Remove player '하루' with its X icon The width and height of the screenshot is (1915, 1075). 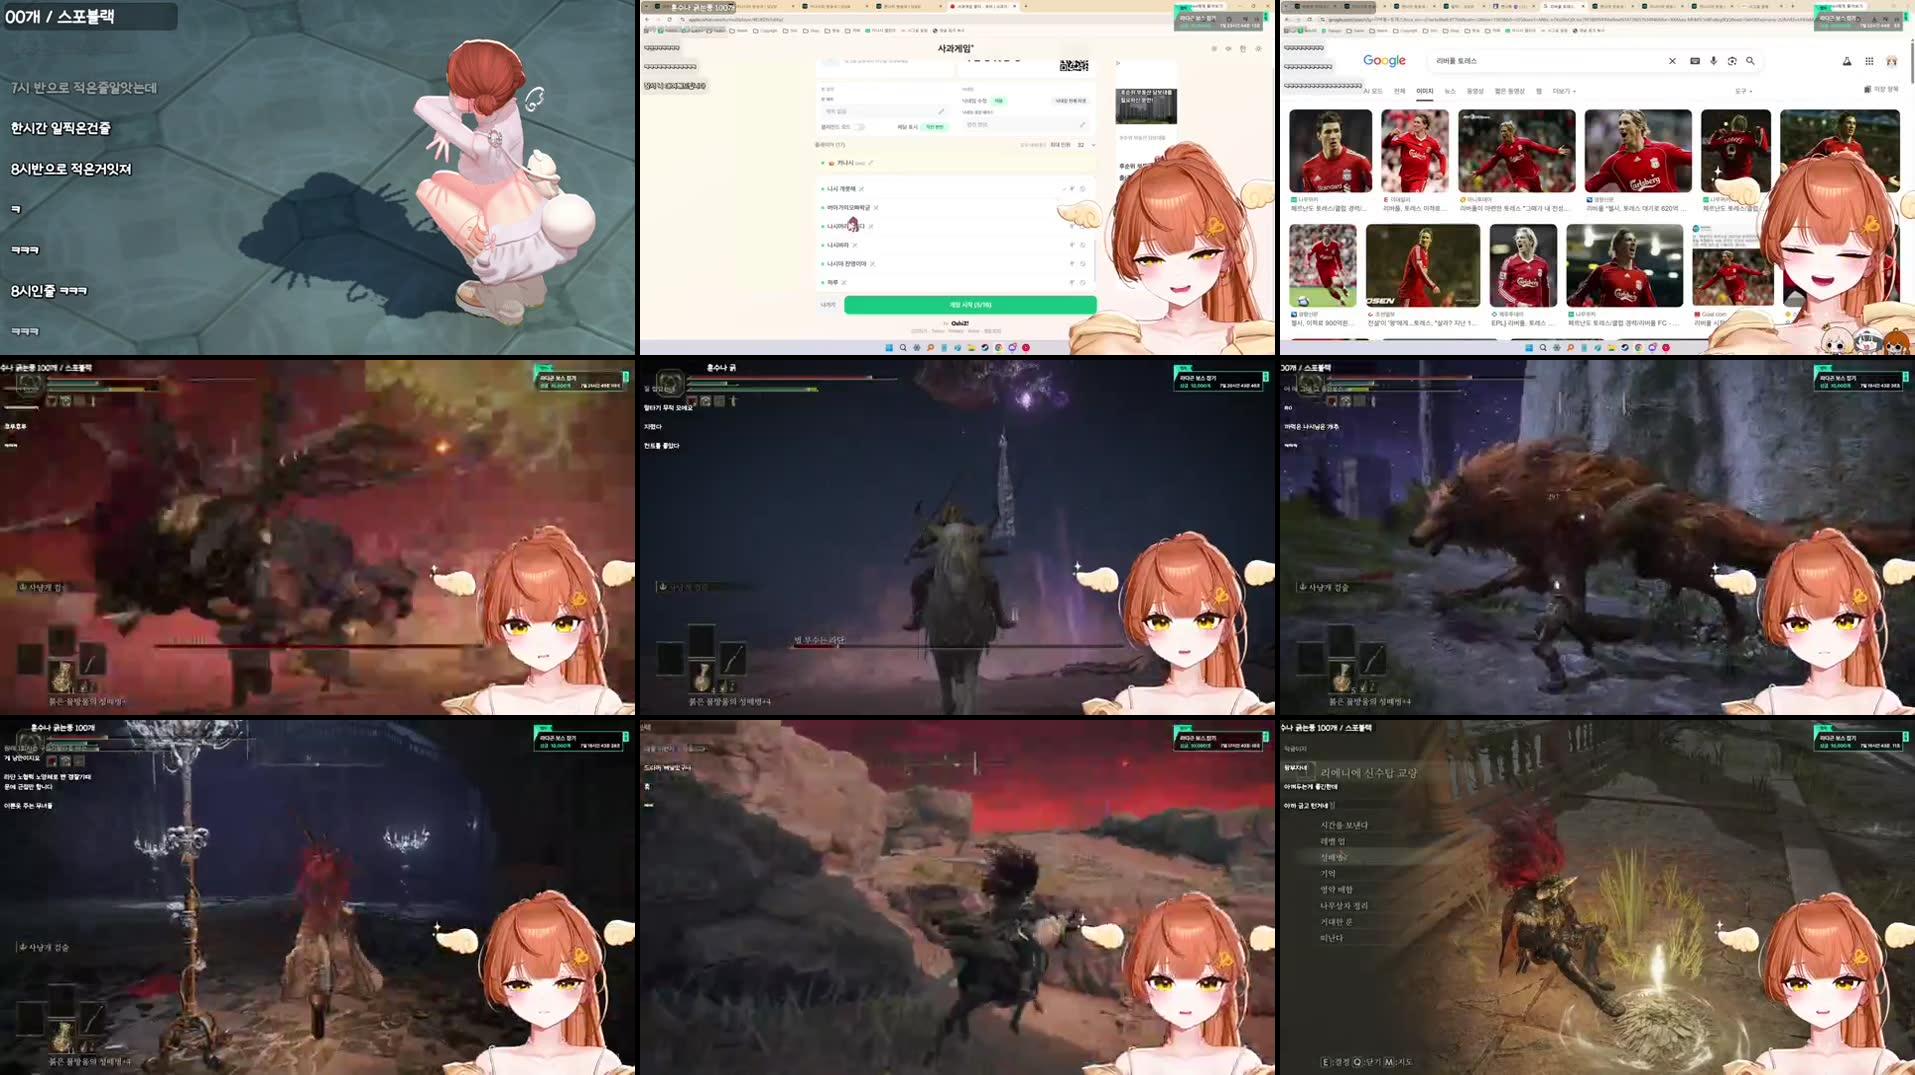tap(844, 283)
